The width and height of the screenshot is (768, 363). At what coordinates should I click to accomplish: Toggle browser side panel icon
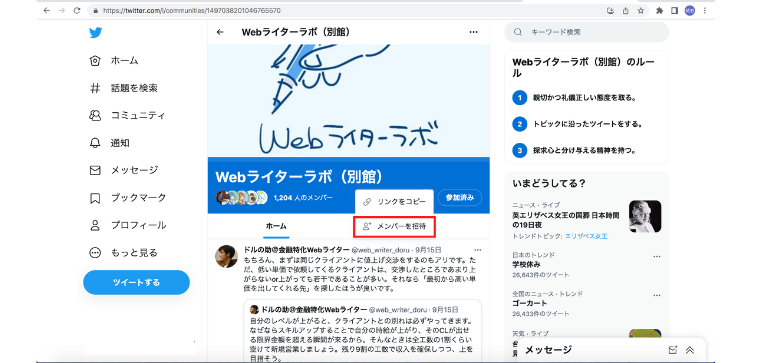[x=674, y=10]
